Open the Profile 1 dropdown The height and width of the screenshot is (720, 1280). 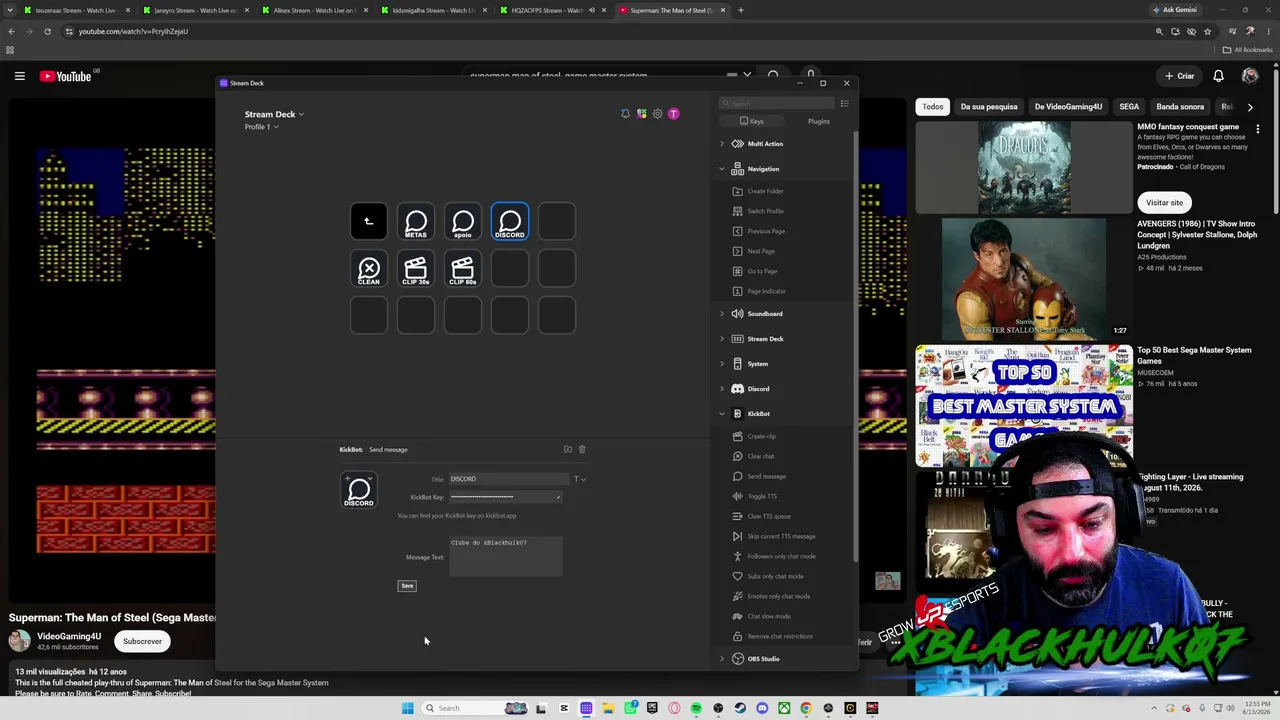point(261,127)
